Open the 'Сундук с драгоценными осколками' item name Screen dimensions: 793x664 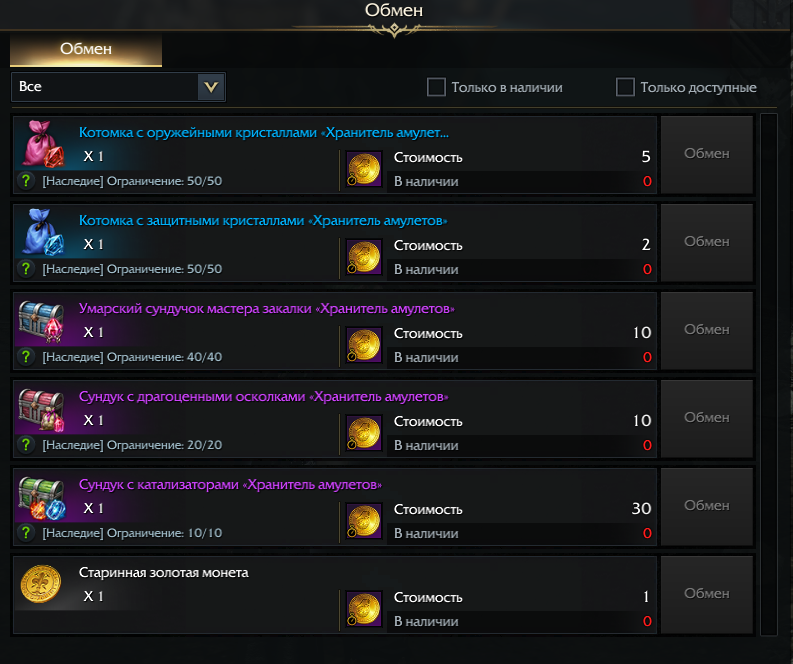tap(264, 397)
